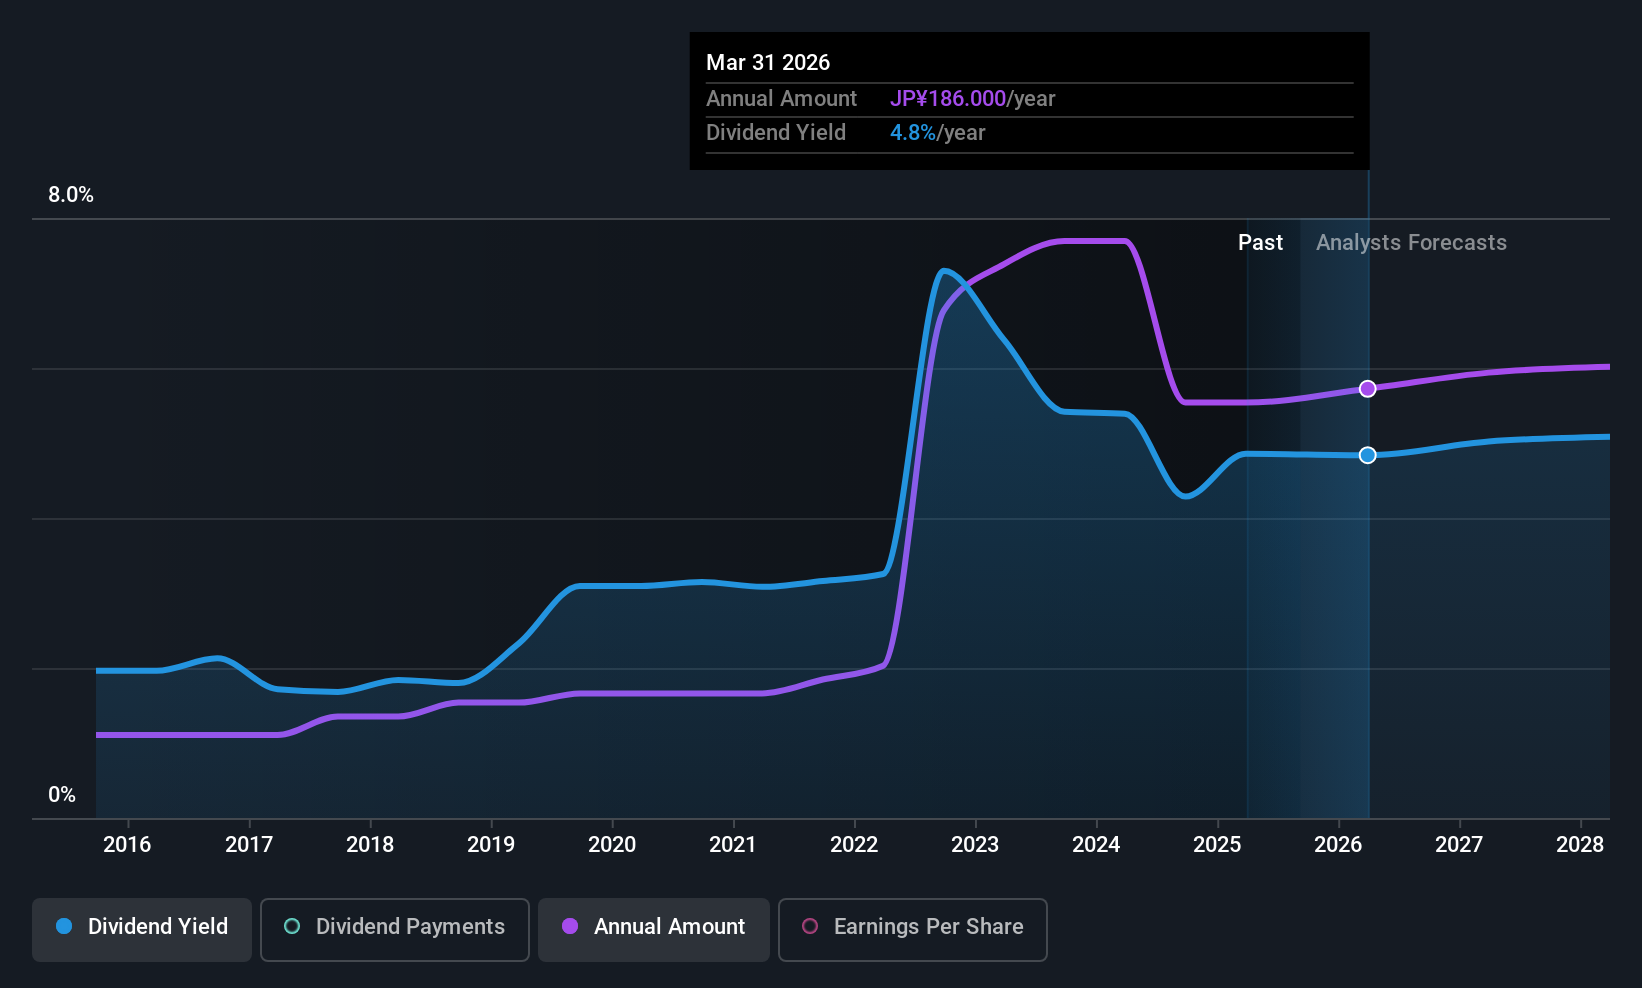Click the blue Dividend Yield data point marker
1642x988 pixels.
click(1367, 455)
